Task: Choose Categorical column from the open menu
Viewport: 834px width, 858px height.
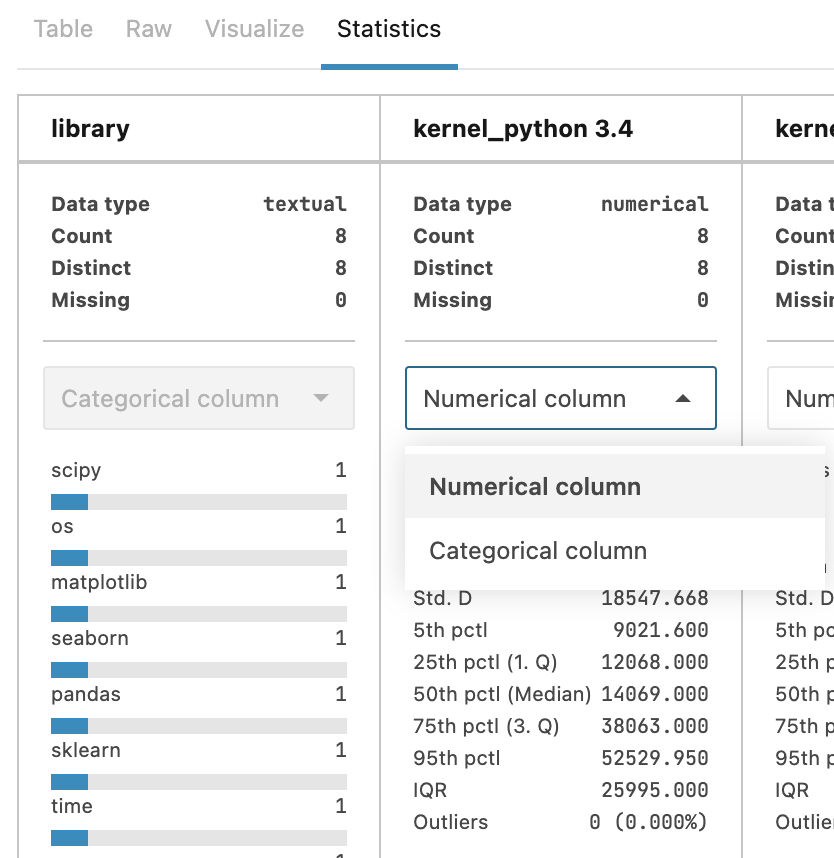Action: tap(537, 550)
